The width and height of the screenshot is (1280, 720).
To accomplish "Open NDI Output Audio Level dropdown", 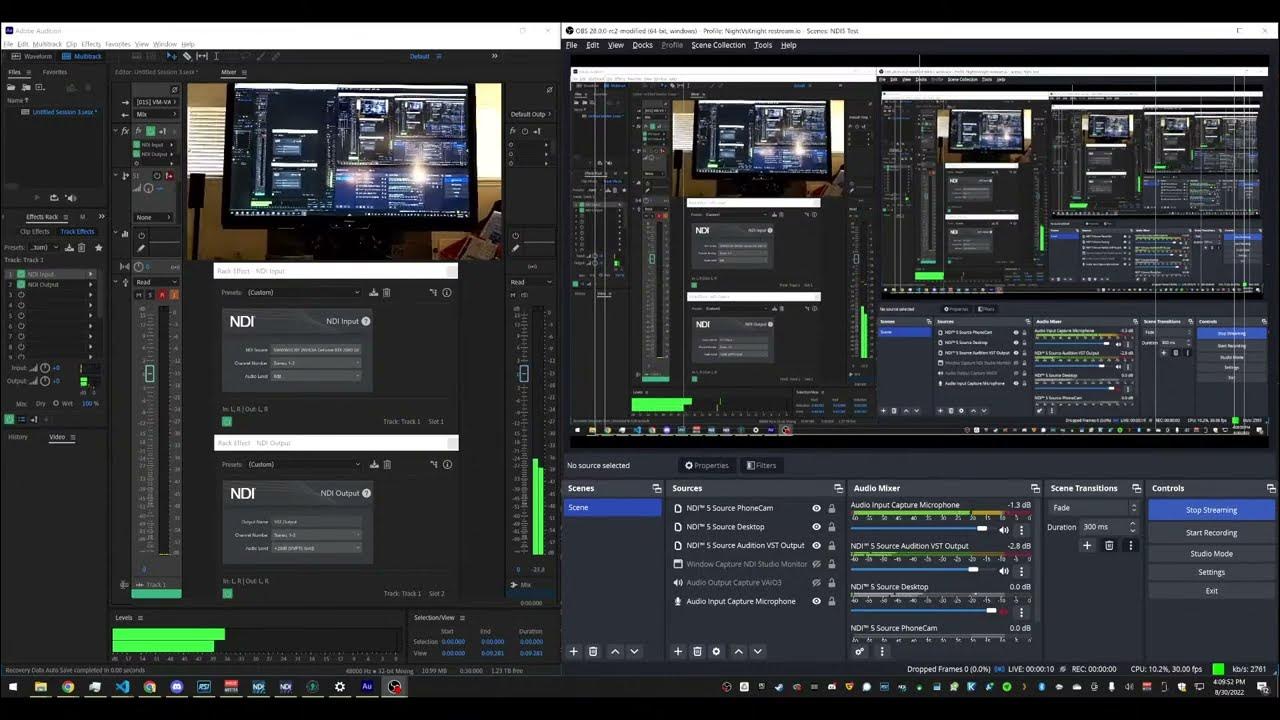I will pyautogui.click(x=316, y=548).
